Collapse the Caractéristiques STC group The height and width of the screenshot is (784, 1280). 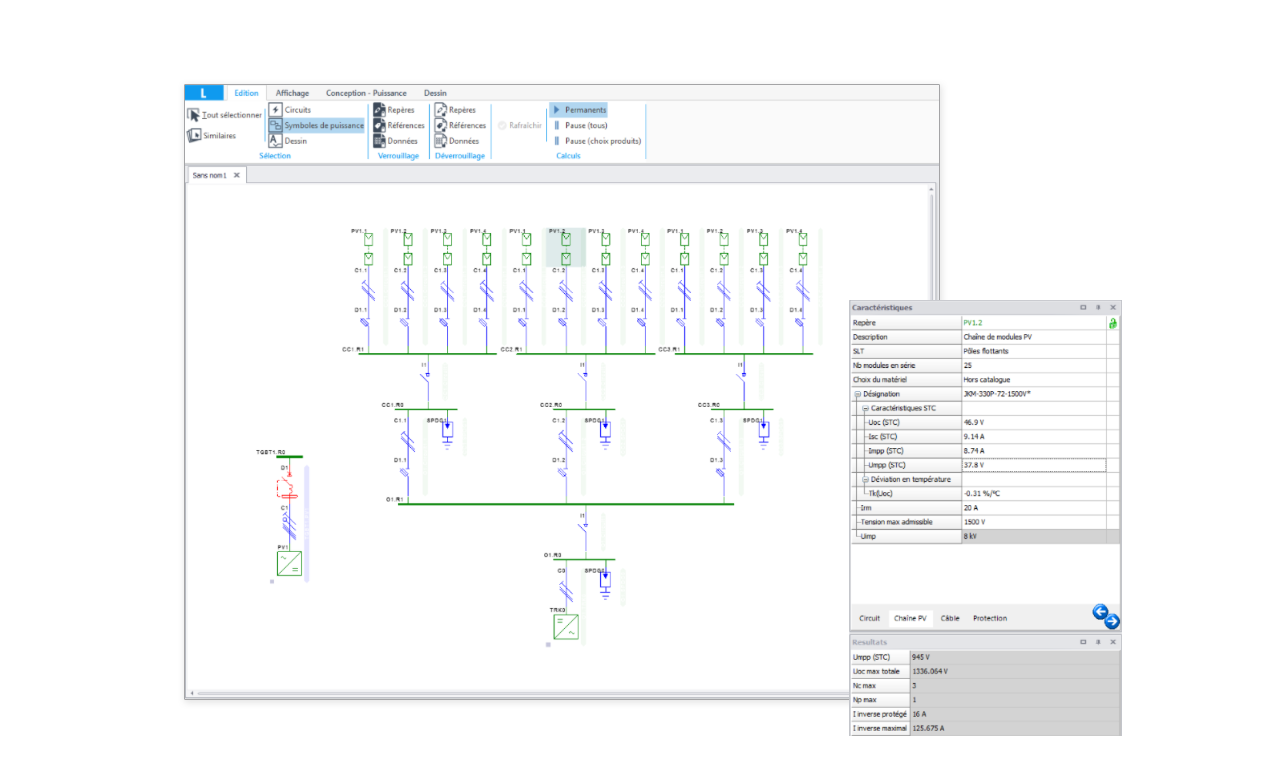[865, 408]
